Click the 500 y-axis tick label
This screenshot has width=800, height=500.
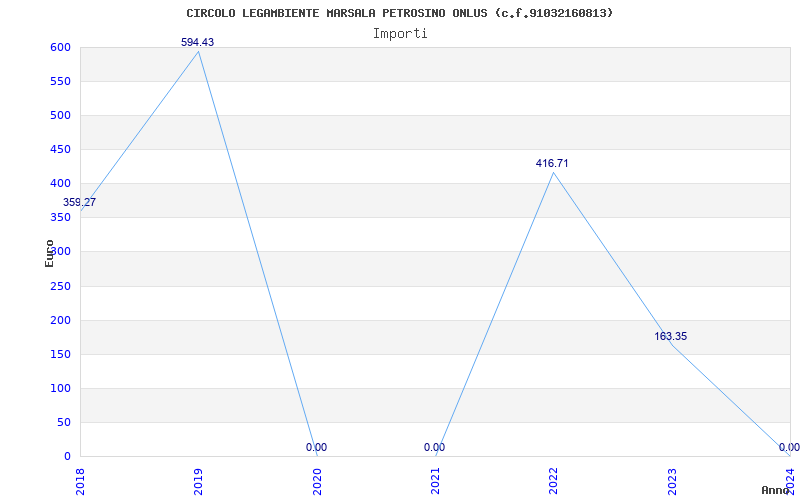tap(60, 116)
